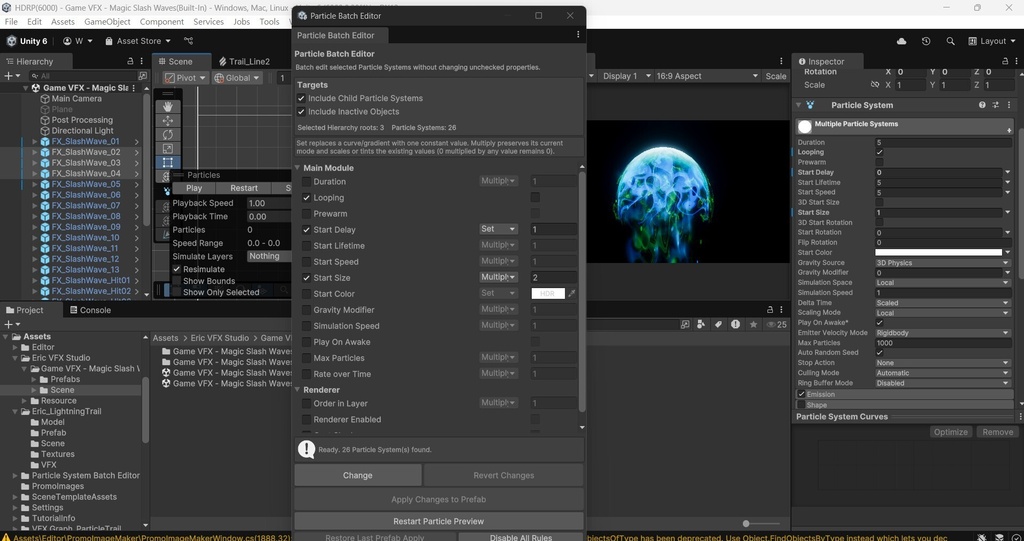Toggle Include Inactive Objects checkbox

pyautogui.click(x=301, y=112)
